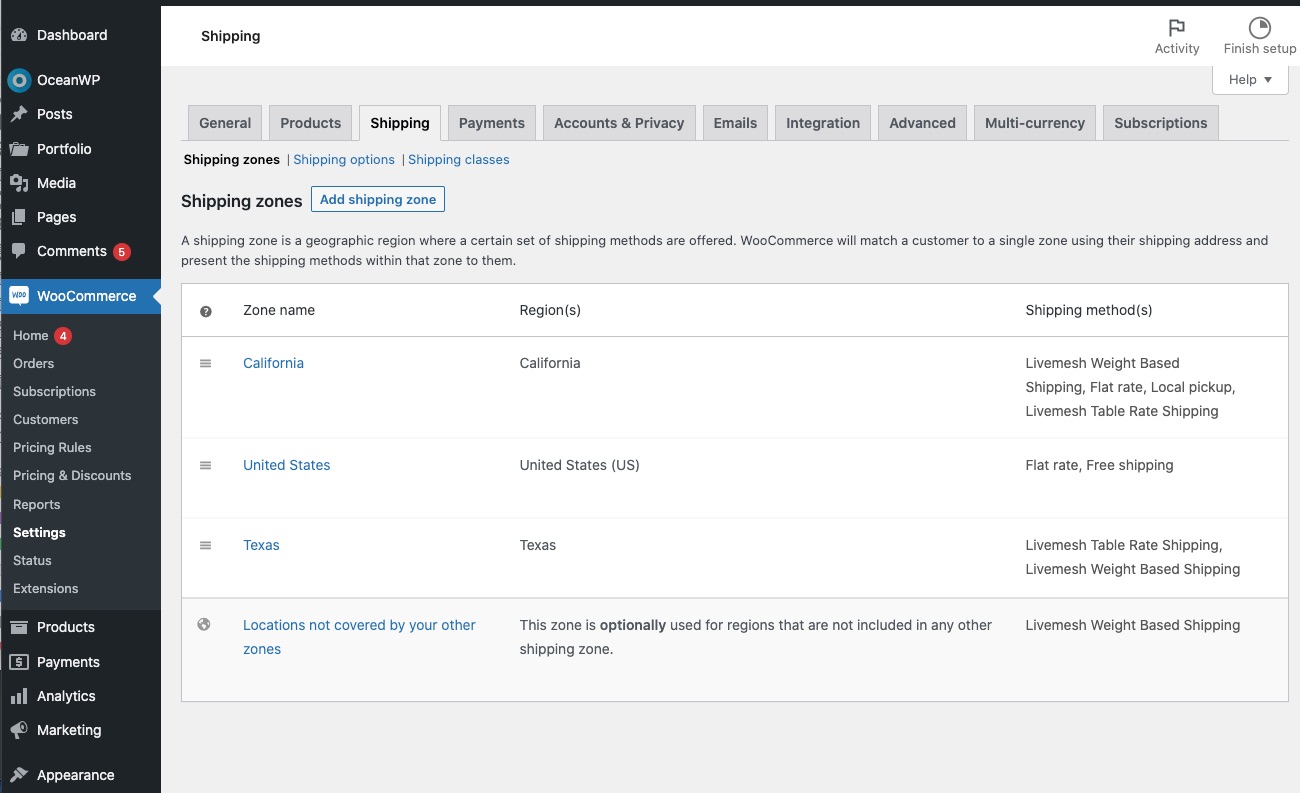Open the Texas zone link
The width and height of the screenshot is (1300, 793).
tap(261, 545)
